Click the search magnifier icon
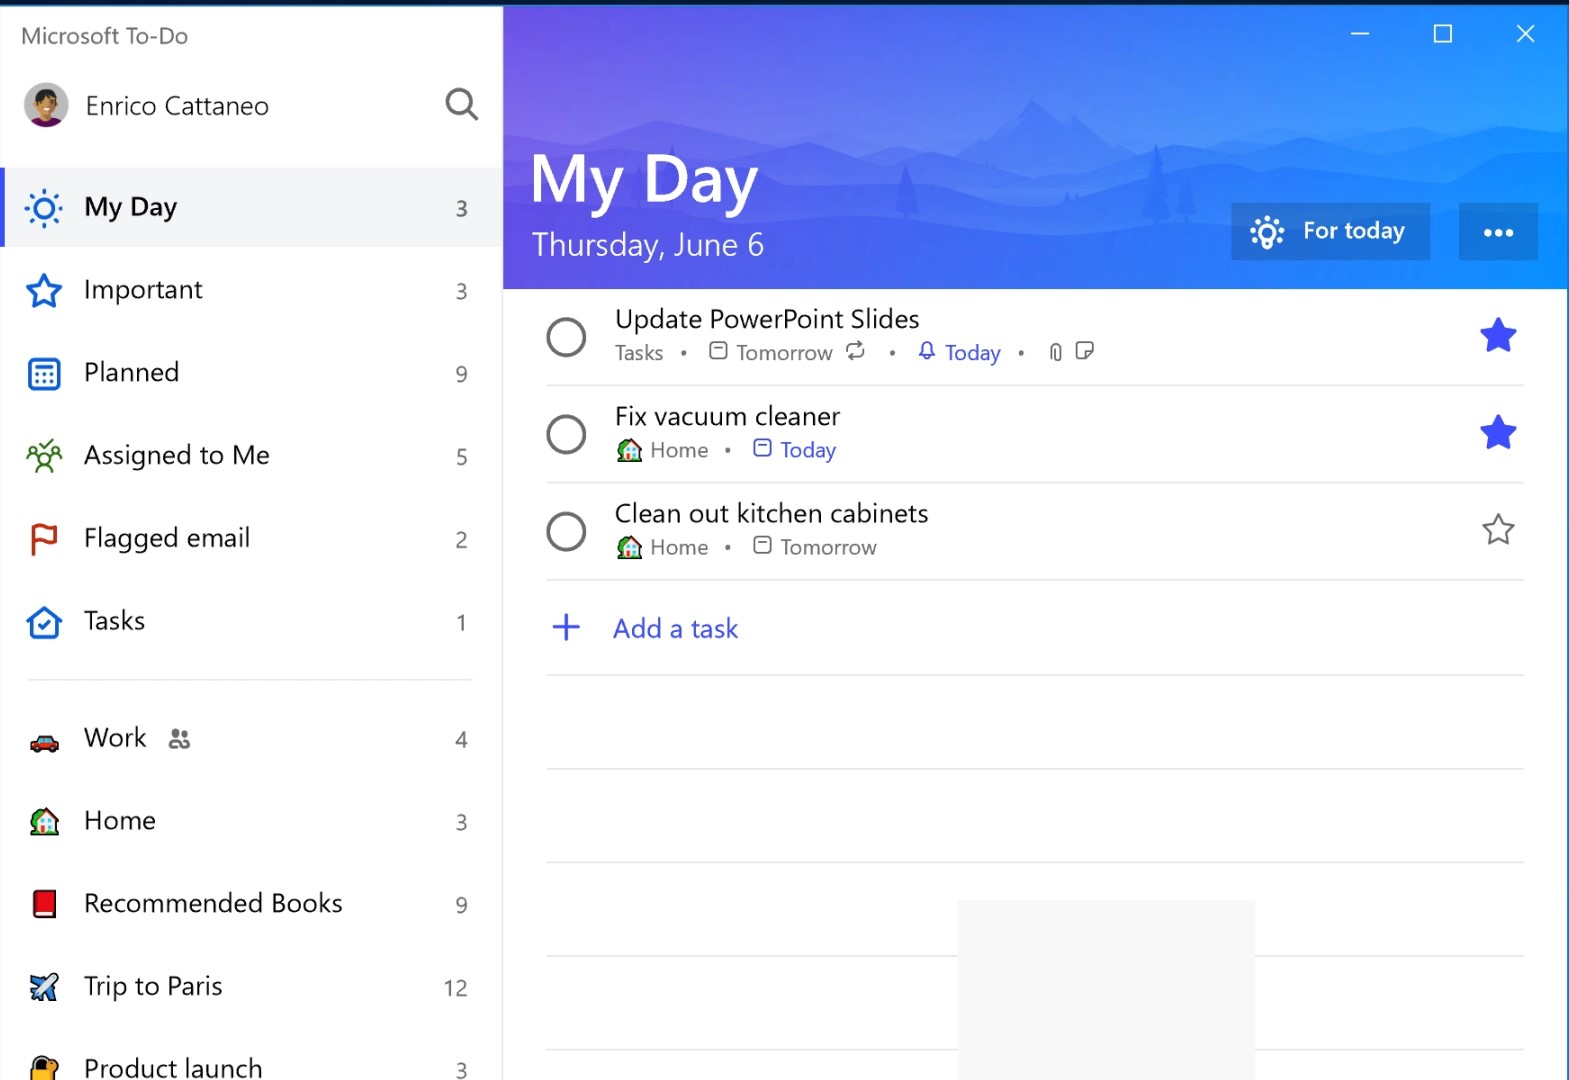 tap(461, 104)
